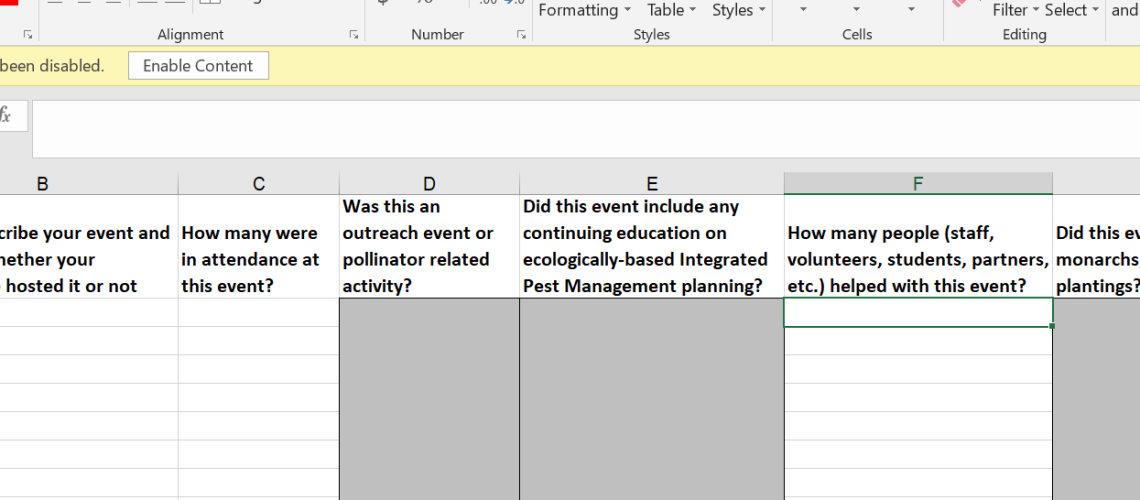Select column C header
This screenshot has width=1140, height=500.
(x=259, y=184)
